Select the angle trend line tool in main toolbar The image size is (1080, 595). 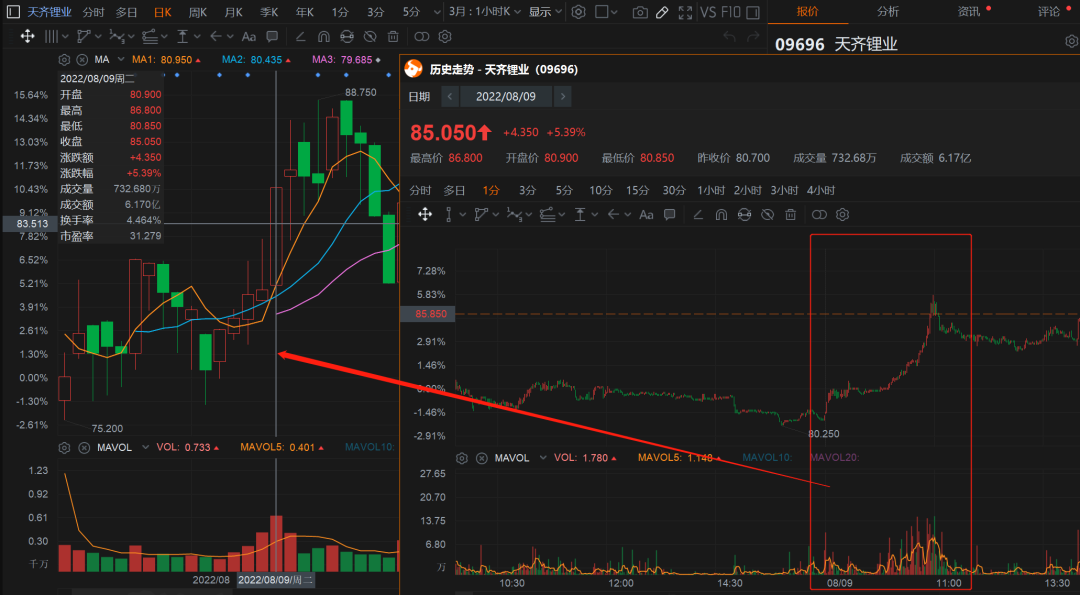pyautogui.click(x=301, y=36)
